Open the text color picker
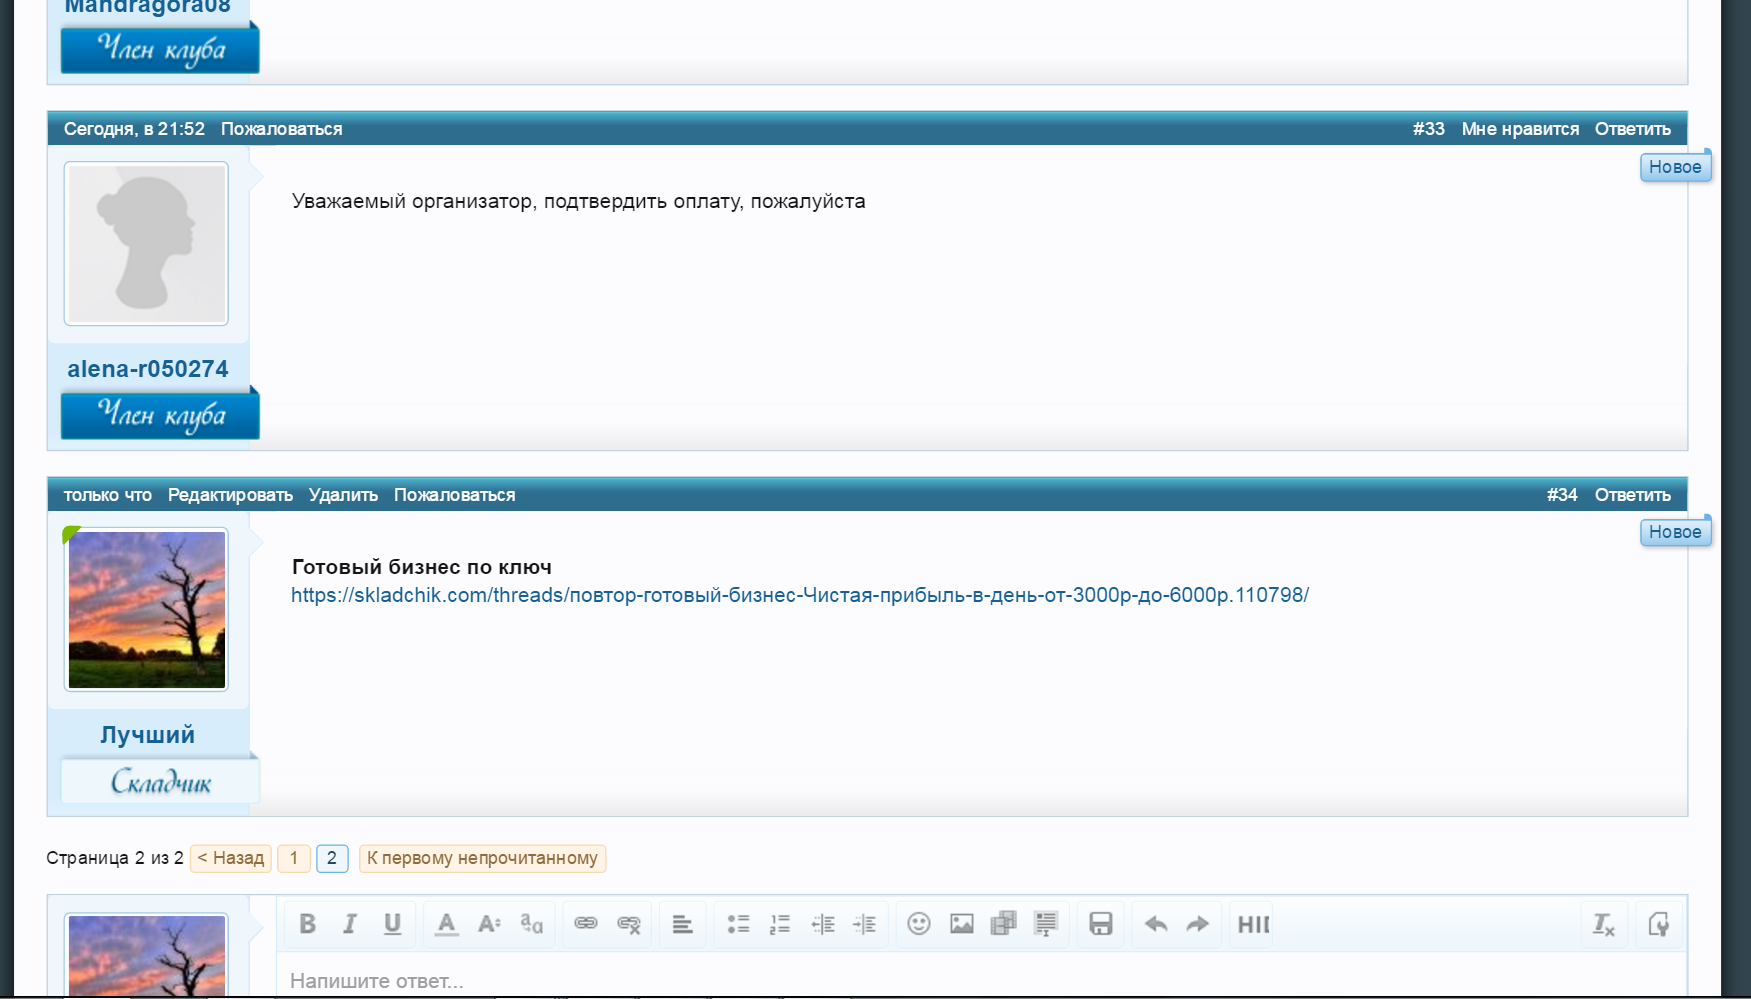This screenshot has width=1751, height=999. pyautogui.click(x=446, y=924)
